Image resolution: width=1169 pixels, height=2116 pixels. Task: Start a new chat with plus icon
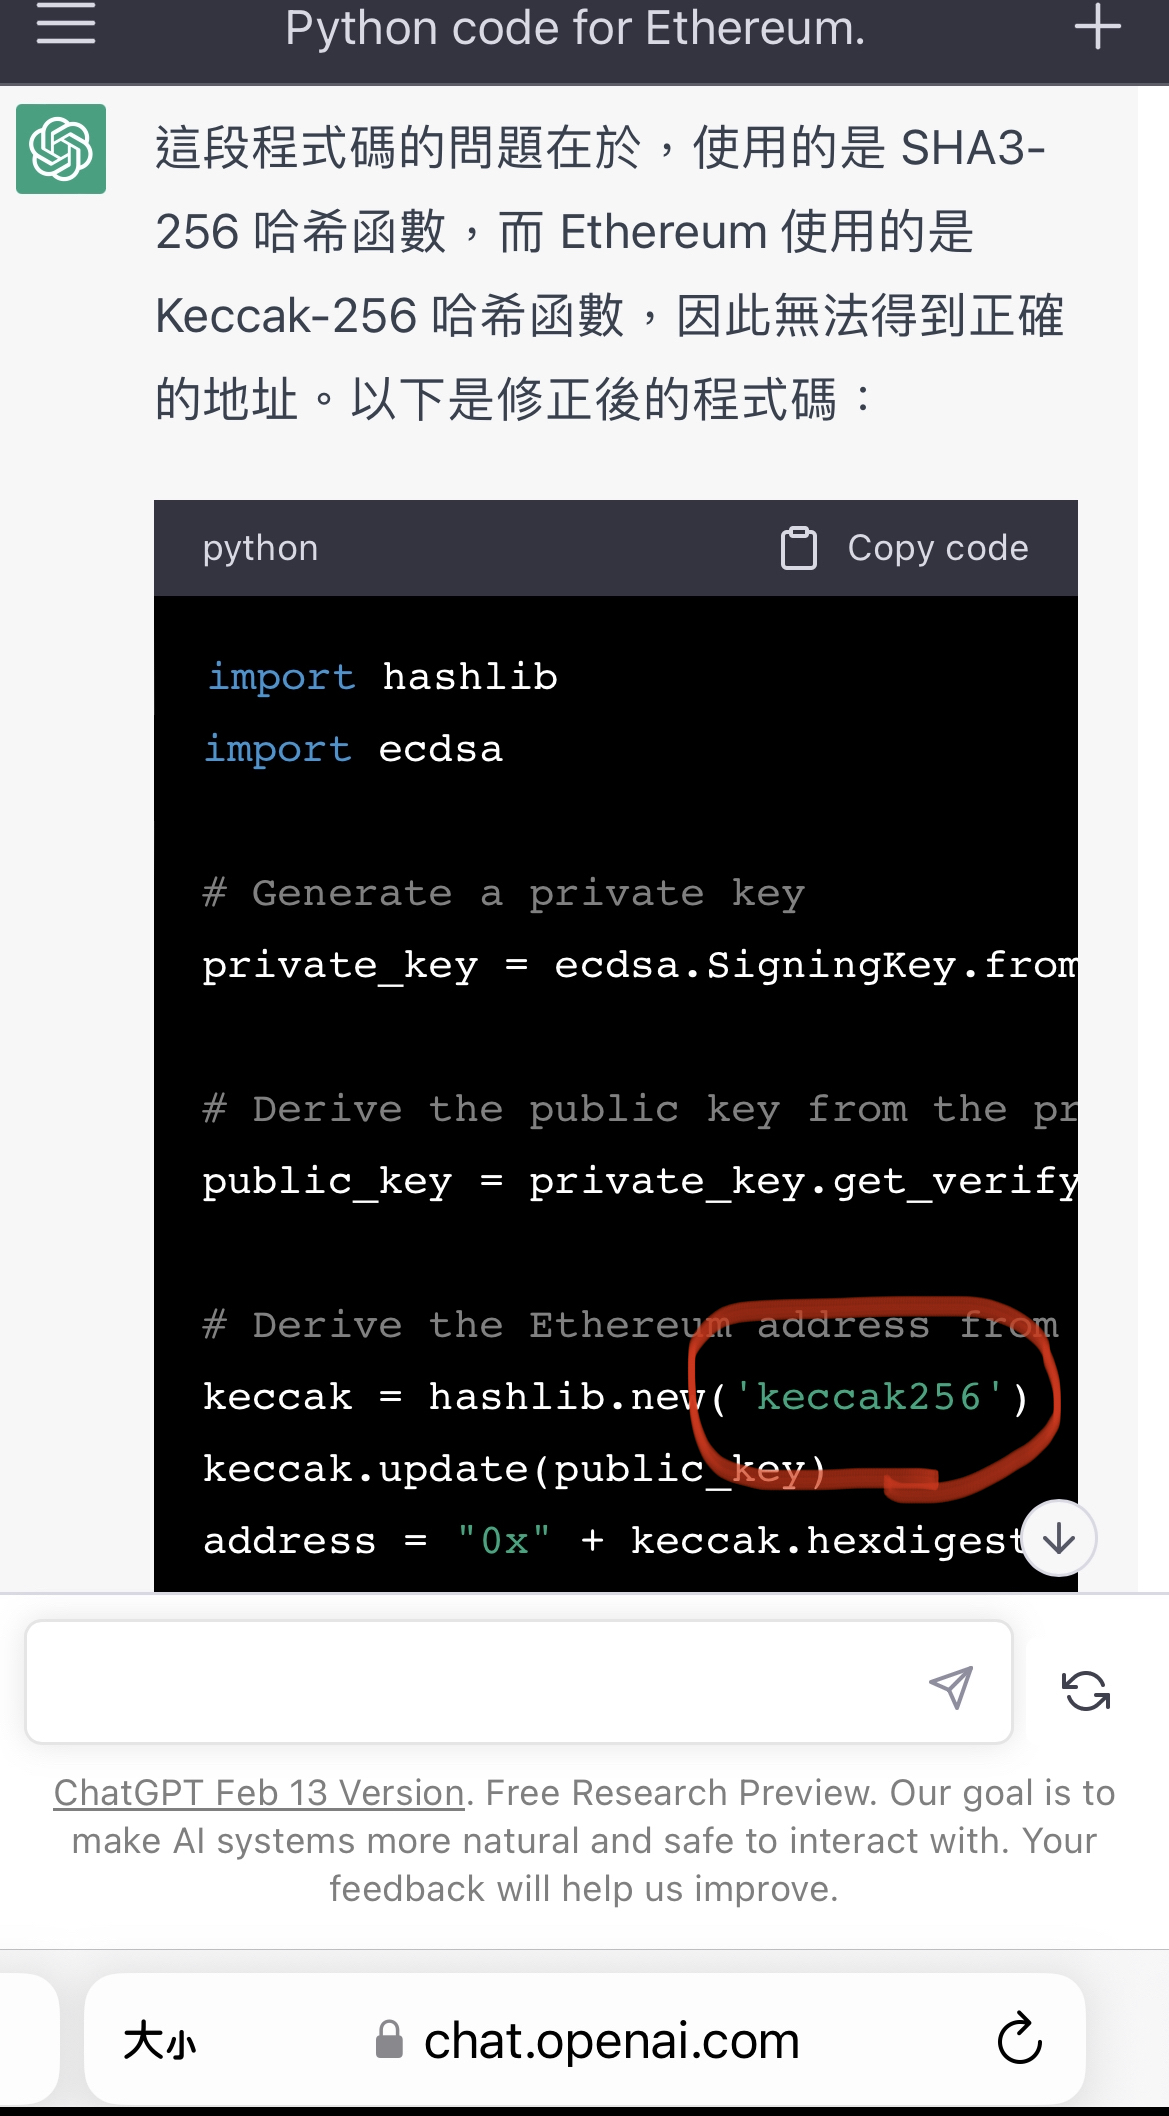[1097, 26]
